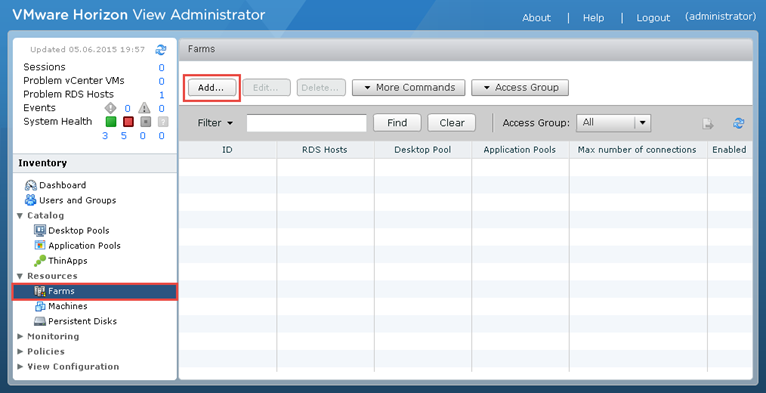Click the ThinApps green icon
This screenshot has width=766, height=393.
(40, 261)
